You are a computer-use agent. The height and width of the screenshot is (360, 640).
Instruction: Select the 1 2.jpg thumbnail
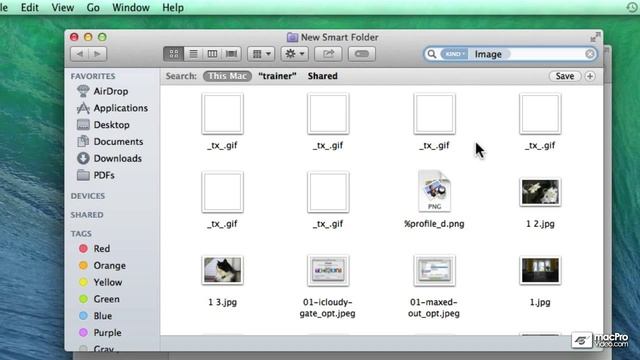[x=540, y=192]
